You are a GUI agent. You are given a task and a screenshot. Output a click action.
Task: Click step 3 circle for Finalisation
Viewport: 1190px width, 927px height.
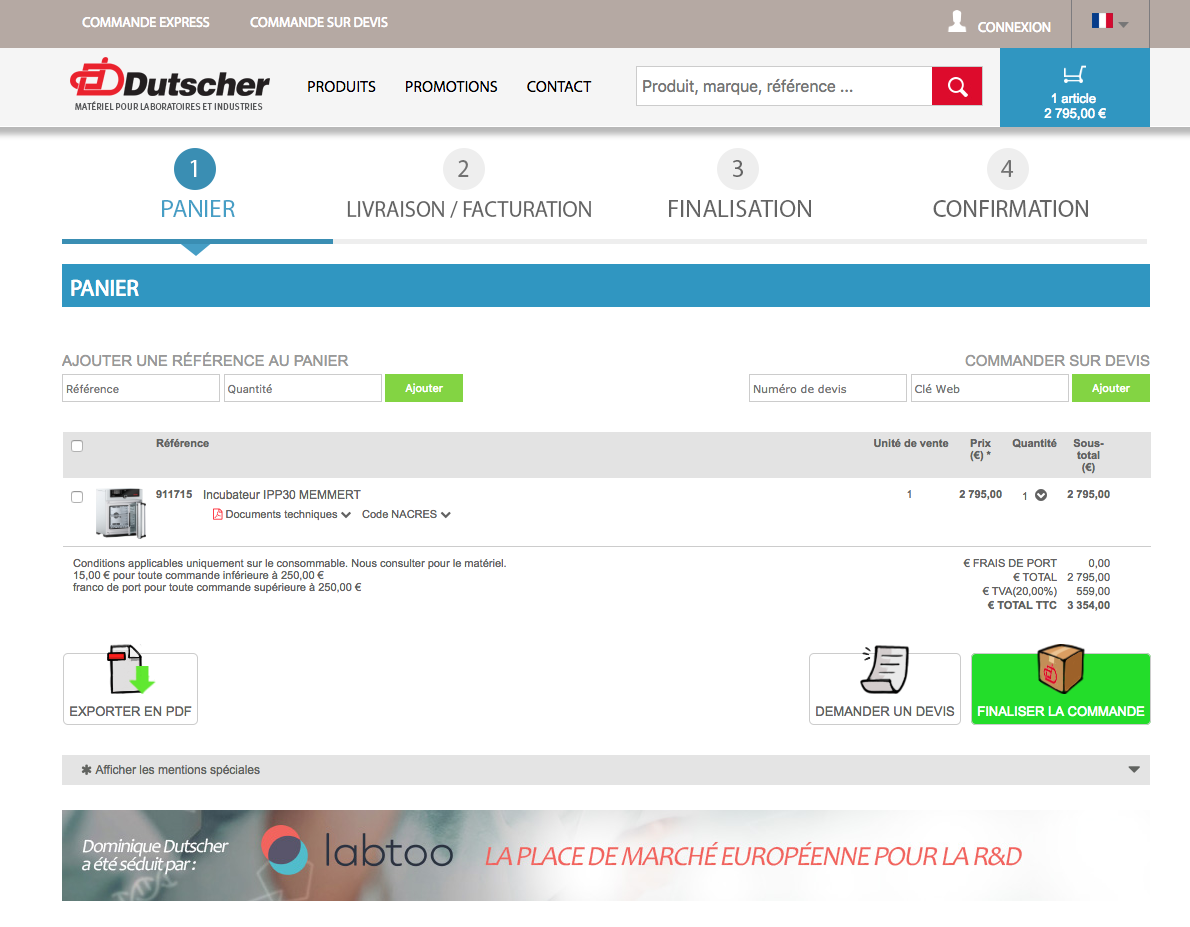coord(738,169)
